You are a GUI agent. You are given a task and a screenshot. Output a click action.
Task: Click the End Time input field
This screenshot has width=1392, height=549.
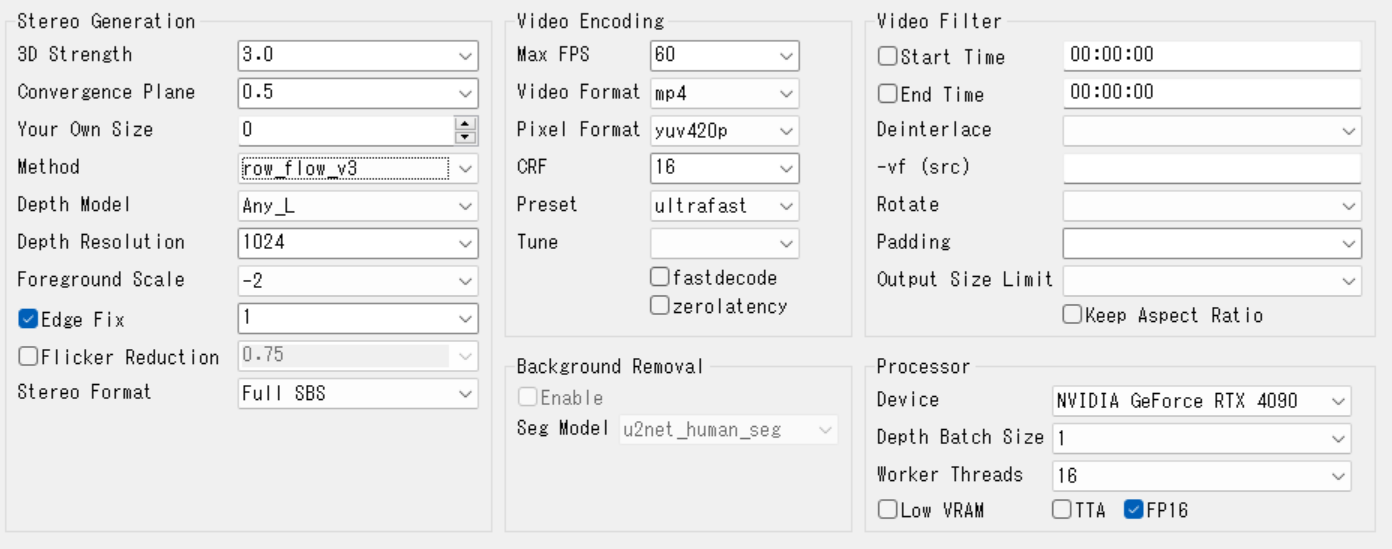coord(1212,93)
